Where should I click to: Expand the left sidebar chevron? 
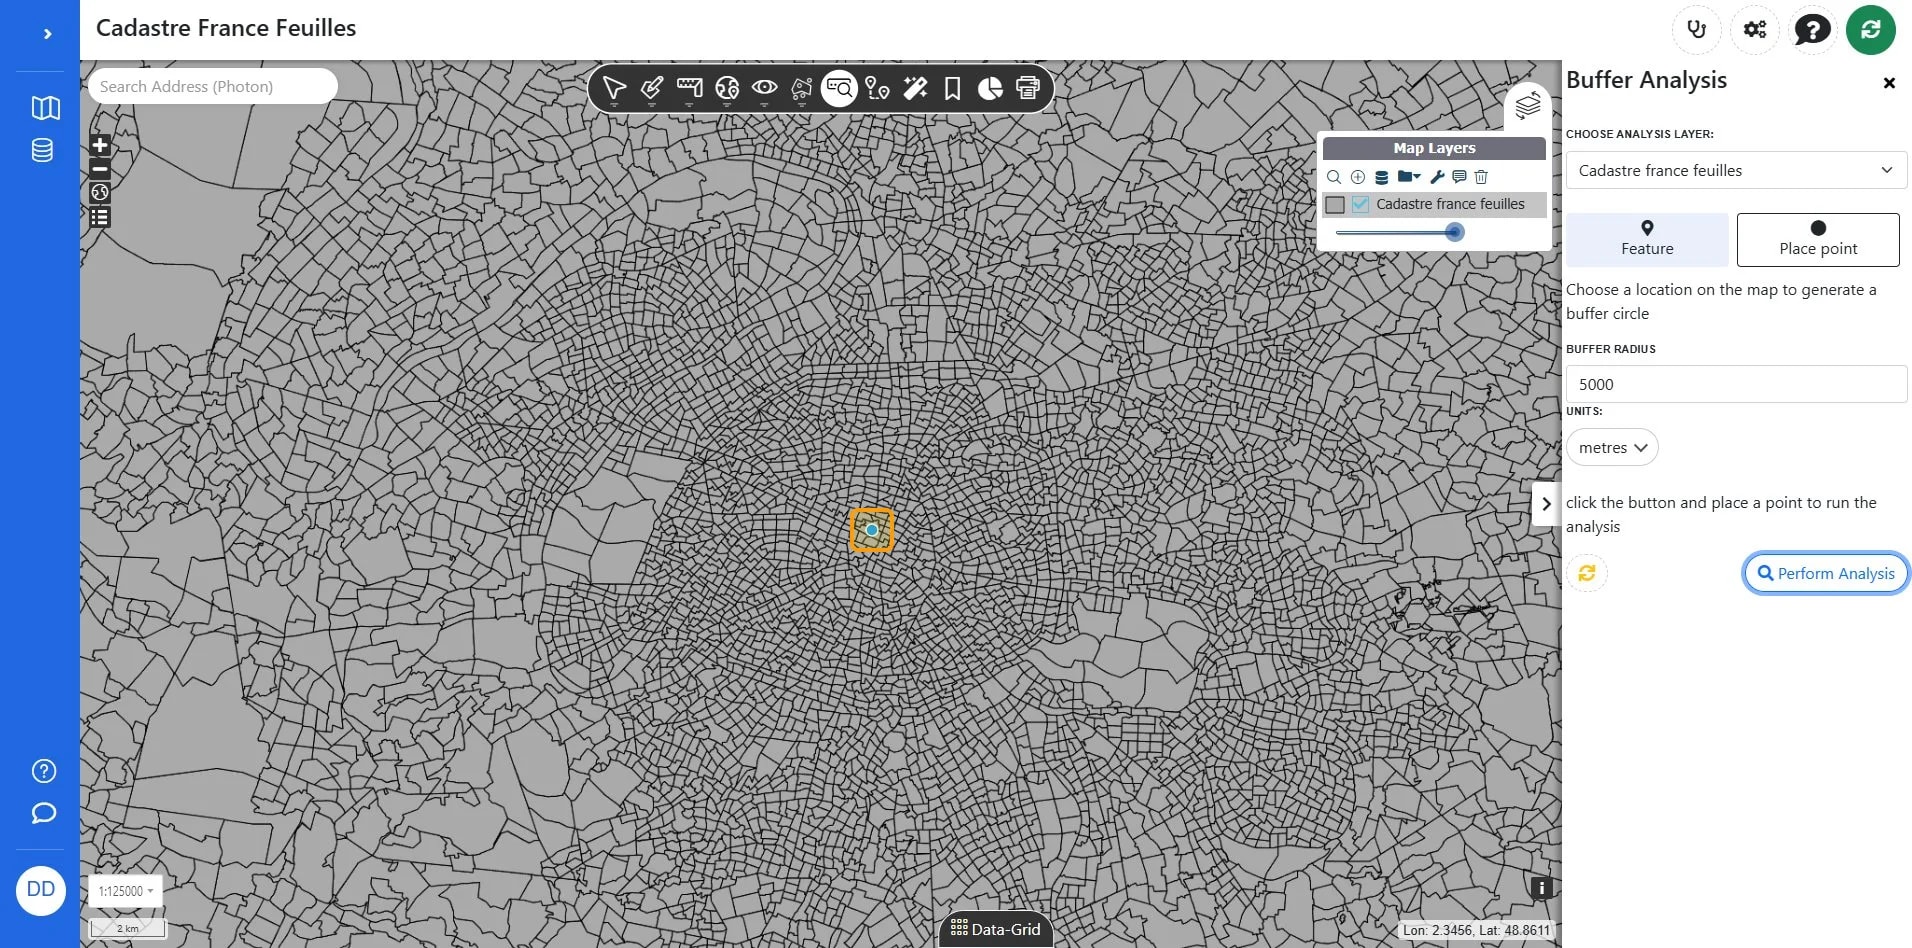(47, 34)
